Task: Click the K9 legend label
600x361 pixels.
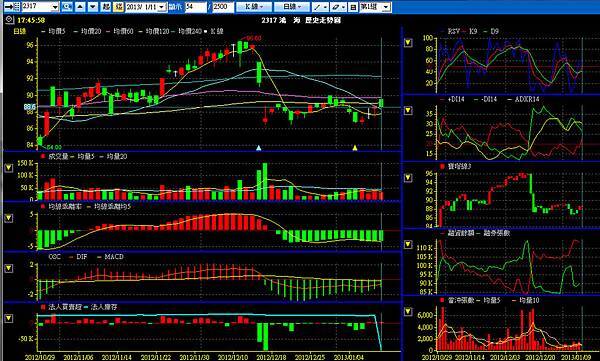Action: 473,31
